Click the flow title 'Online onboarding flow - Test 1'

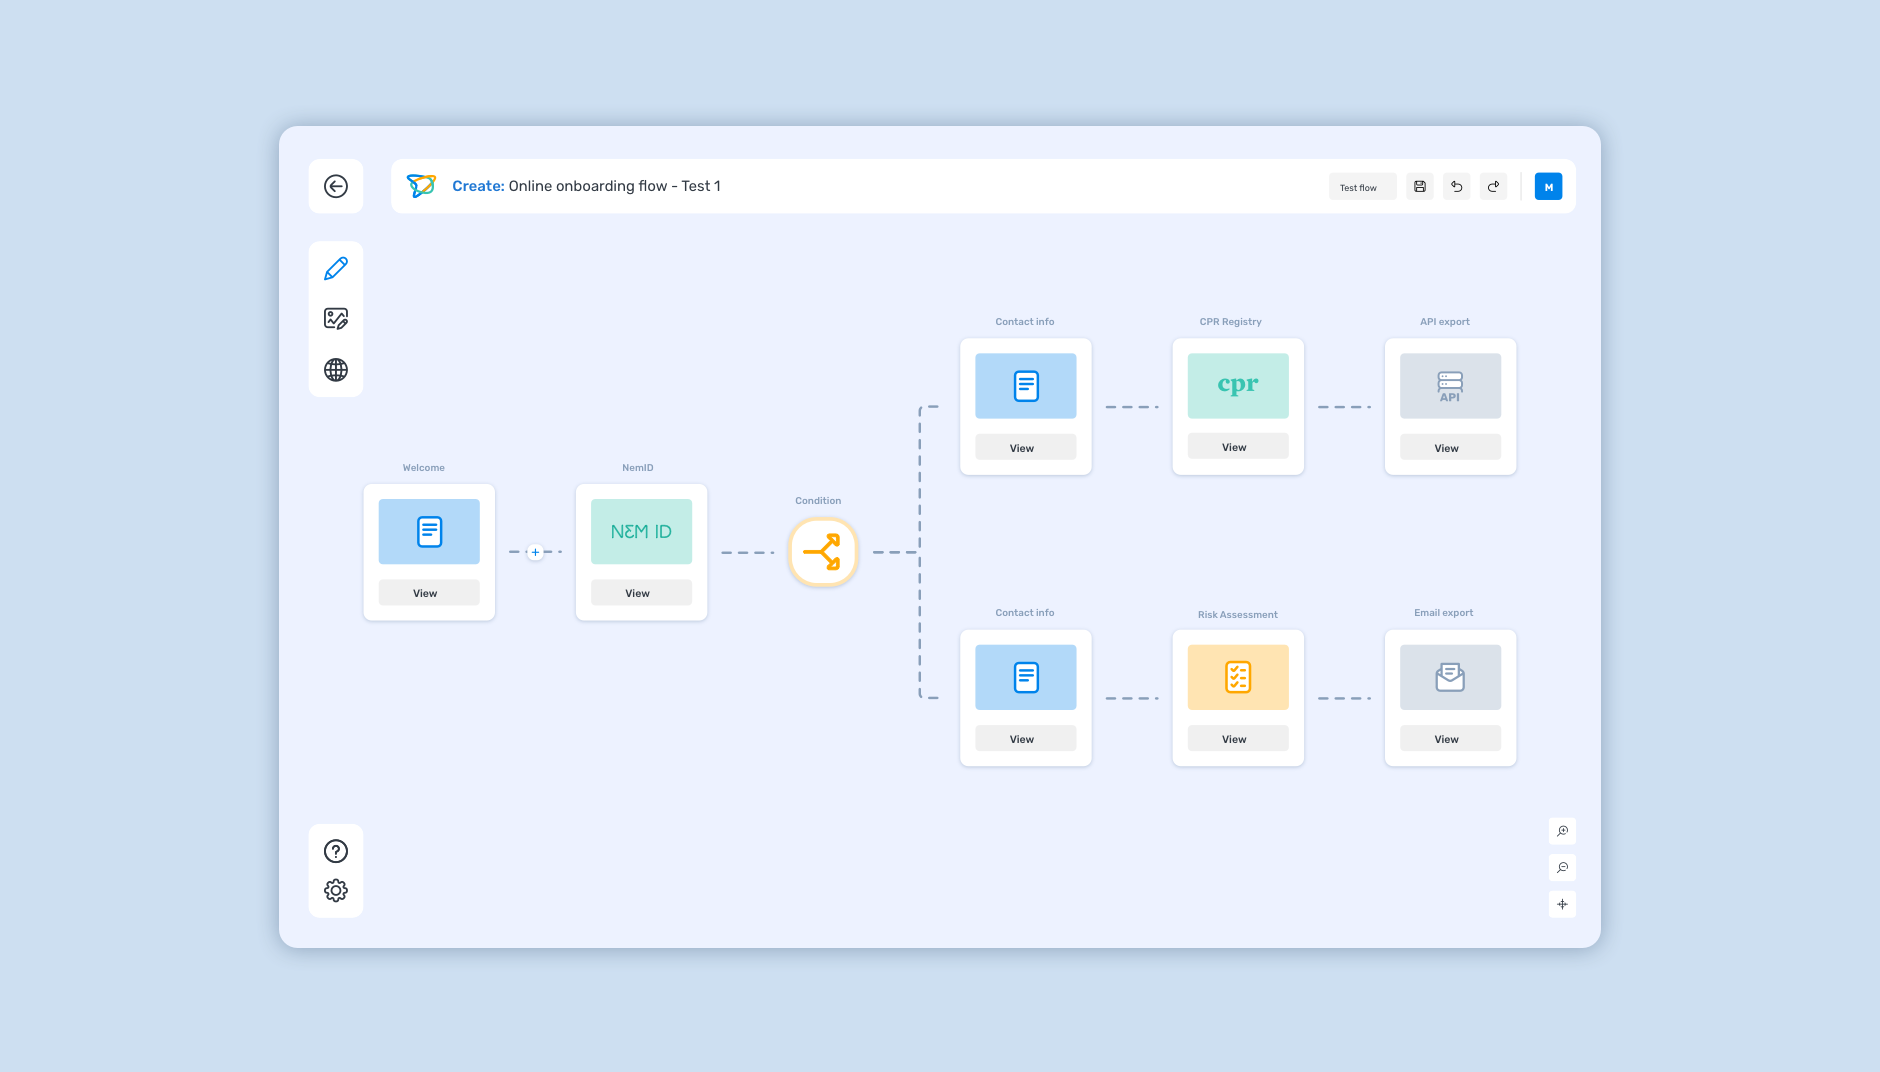click(x=614, y=186)
